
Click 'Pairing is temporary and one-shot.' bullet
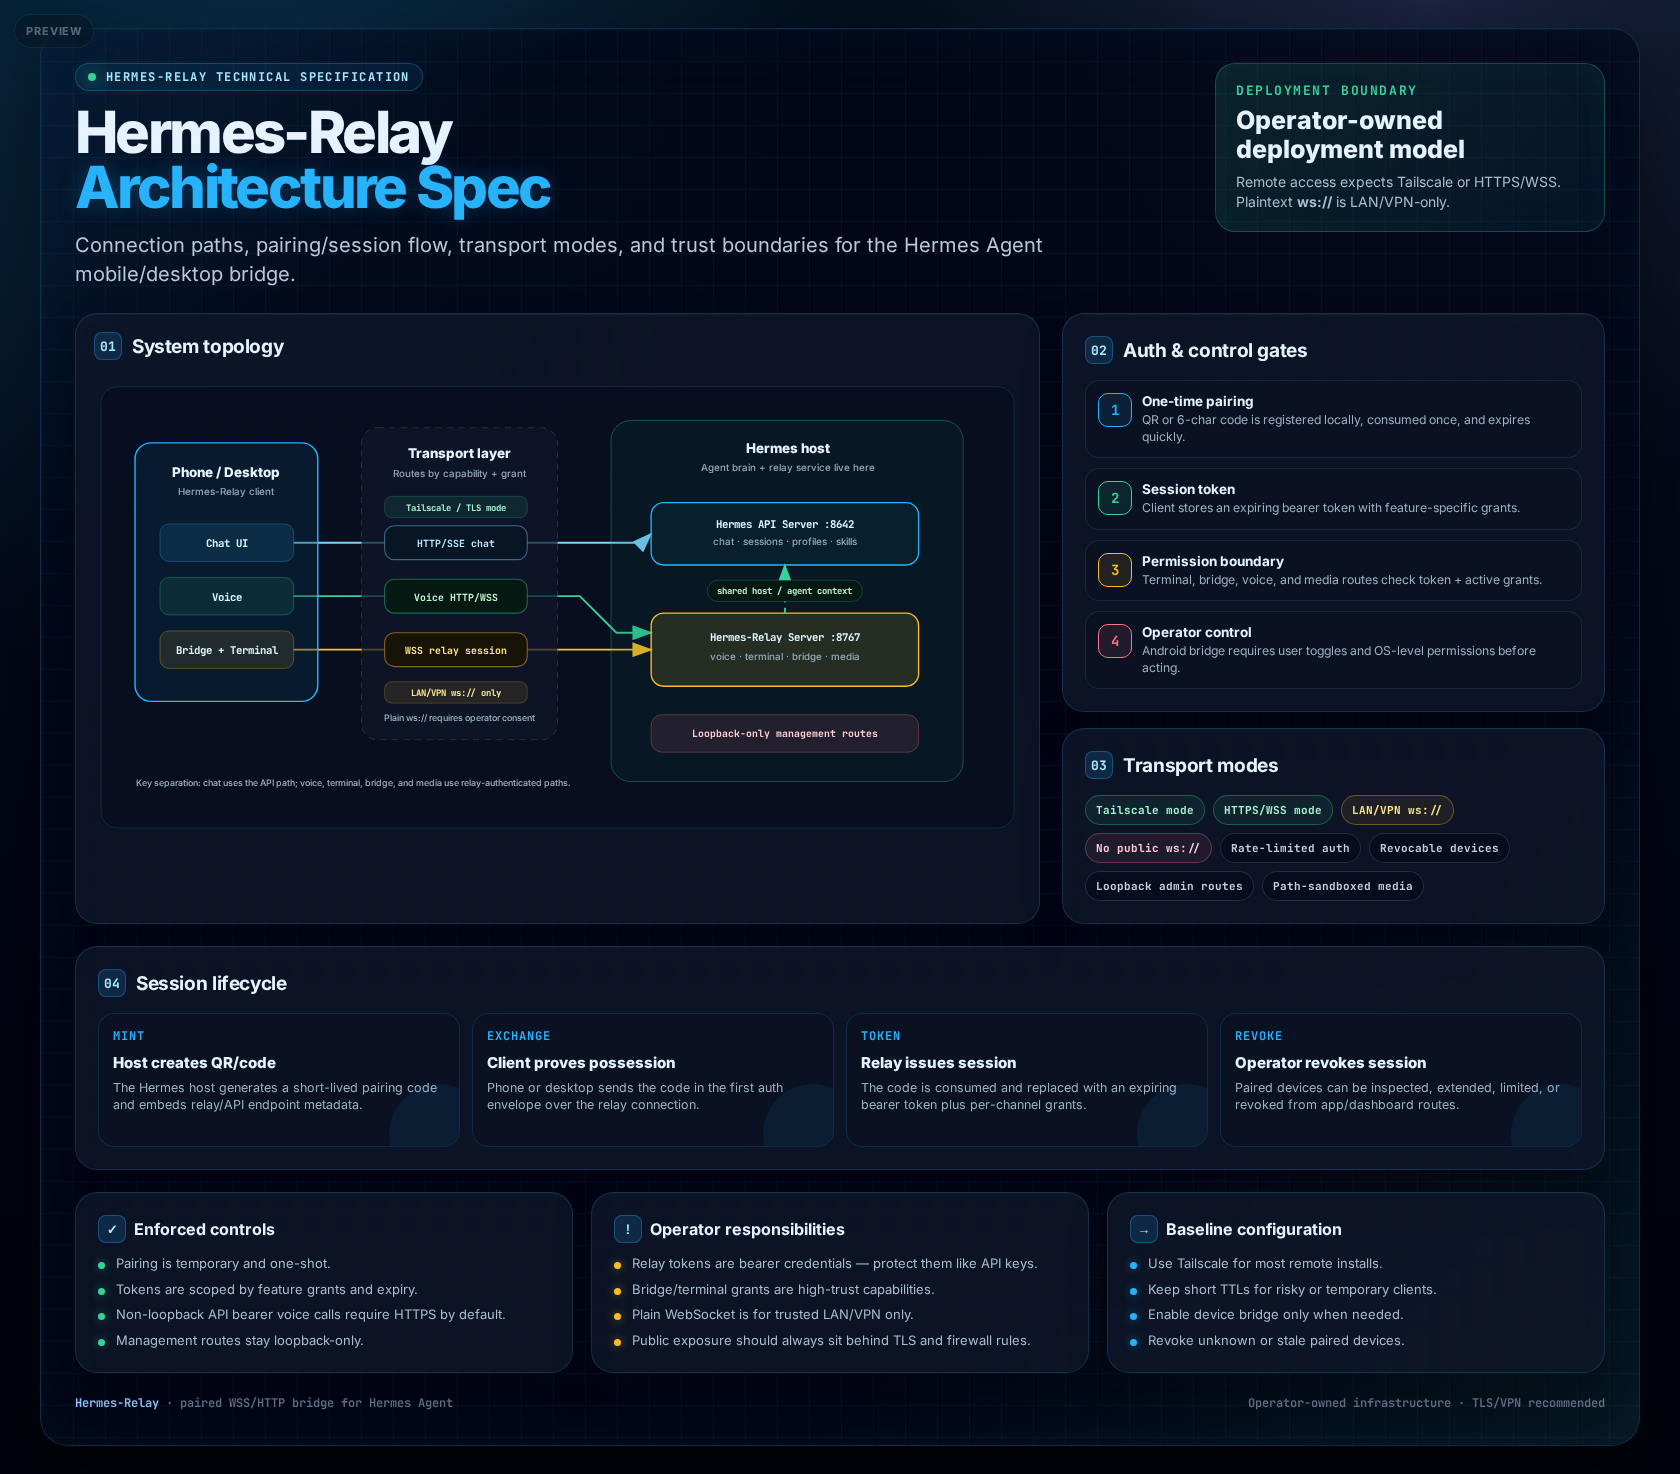223,1264
